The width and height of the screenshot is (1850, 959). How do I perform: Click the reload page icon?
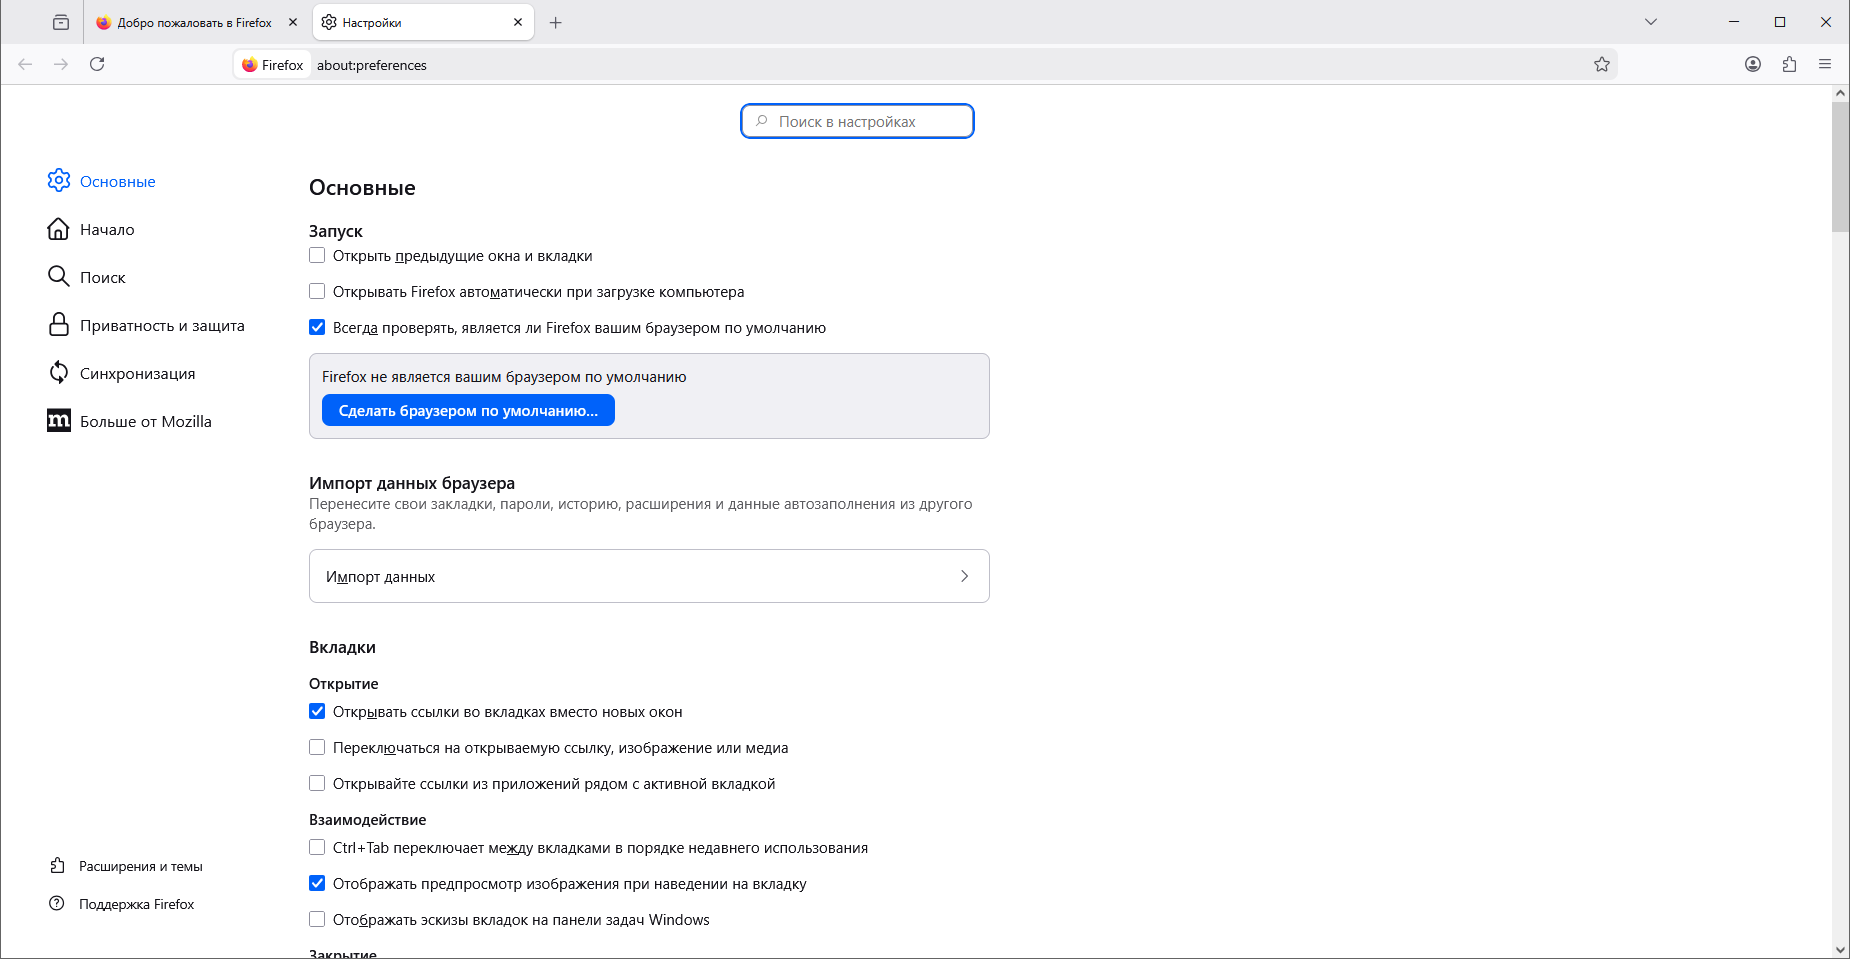[97, 64]
